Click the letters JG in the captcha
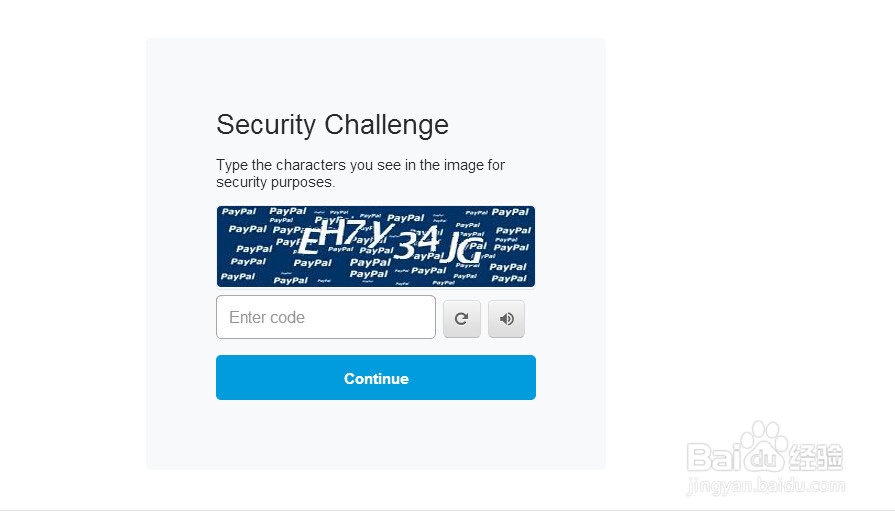 (463, 248)
